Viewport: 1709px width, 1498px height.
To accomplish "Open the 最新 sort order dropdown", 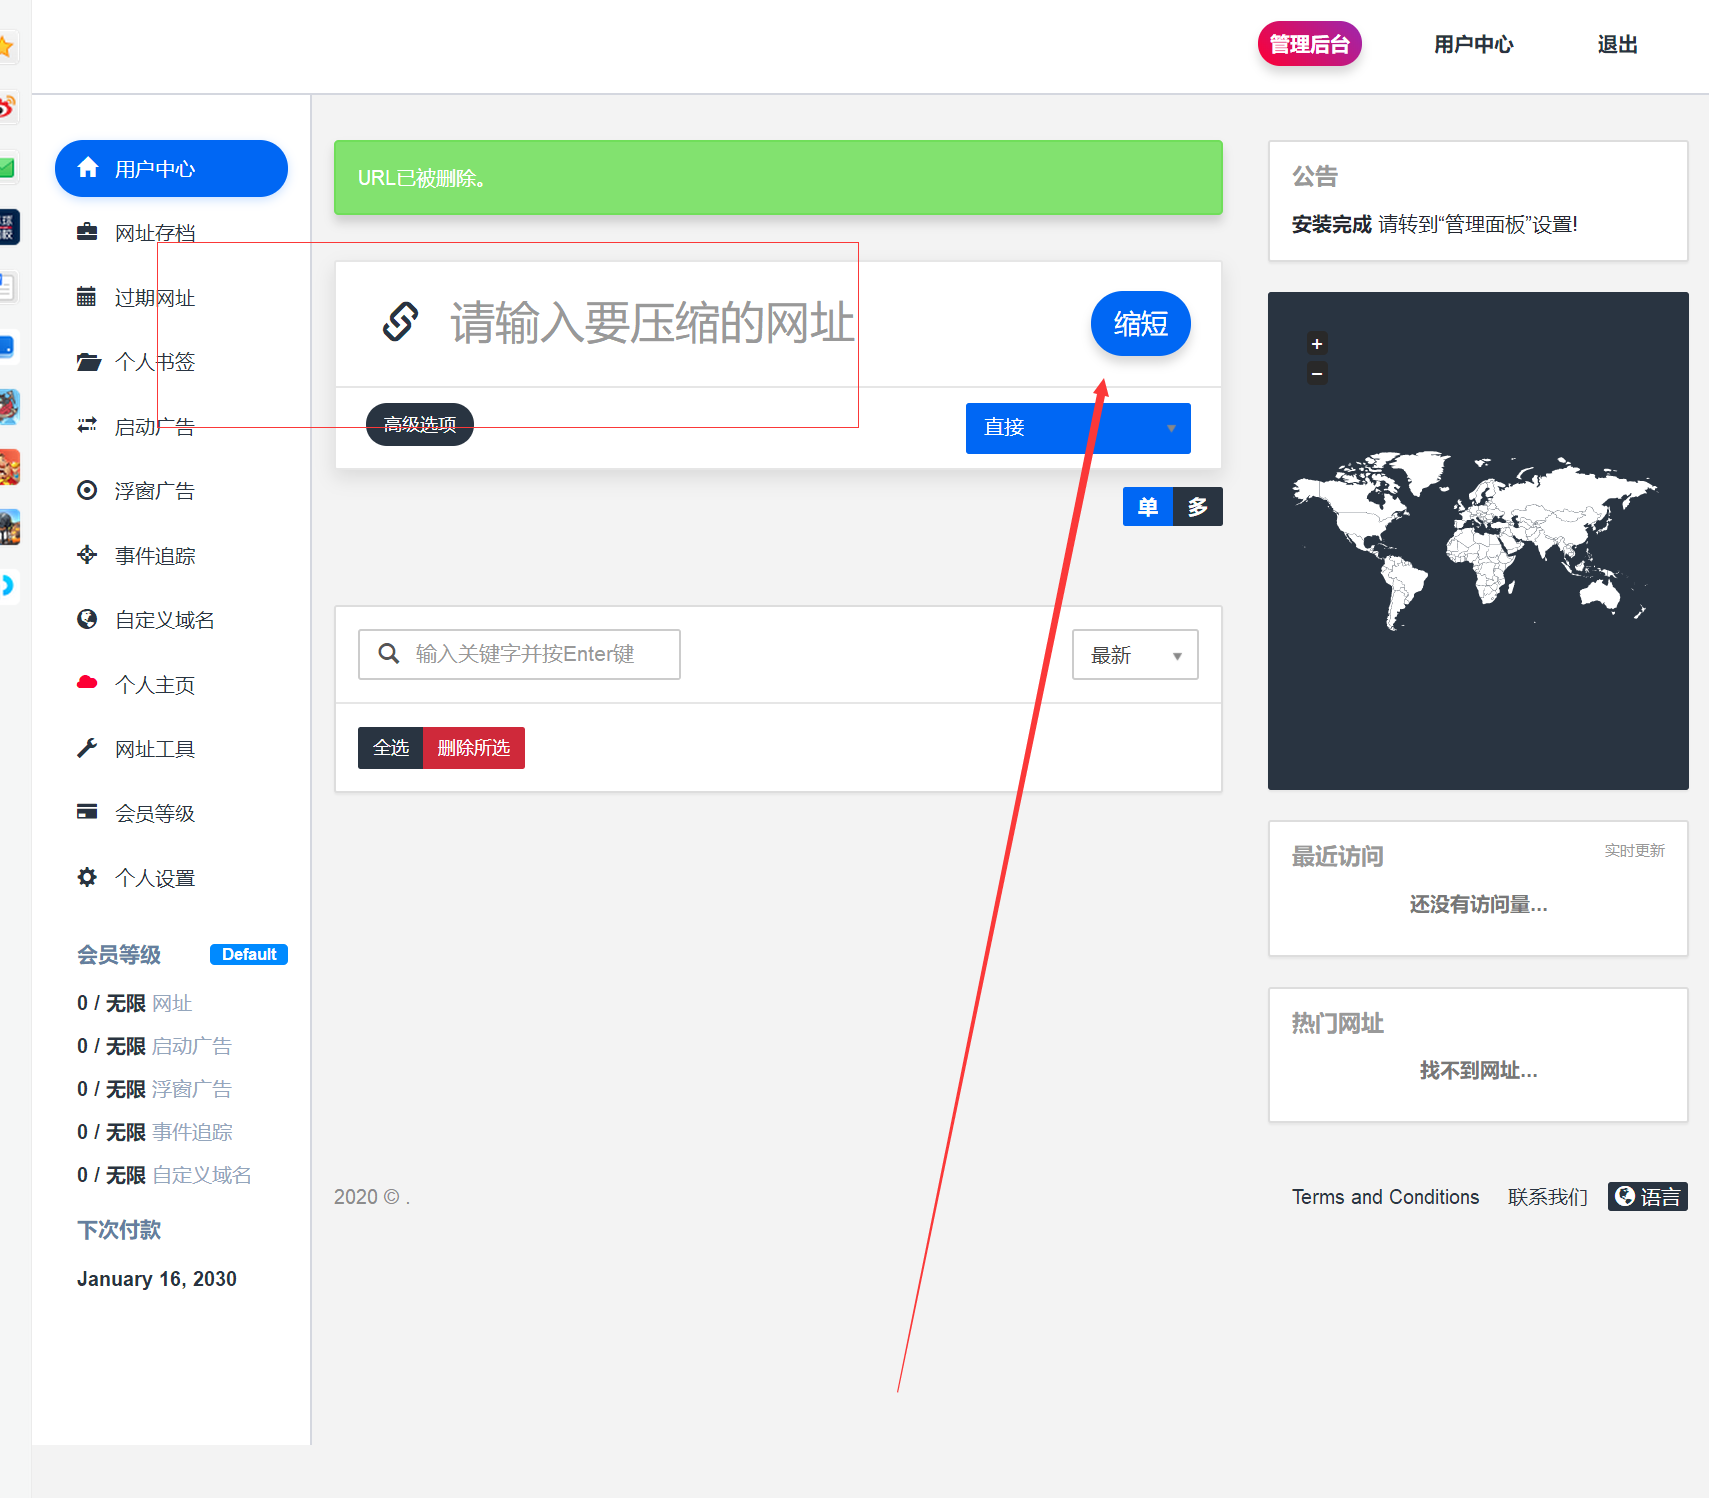I will click(x=1134, y=655).
